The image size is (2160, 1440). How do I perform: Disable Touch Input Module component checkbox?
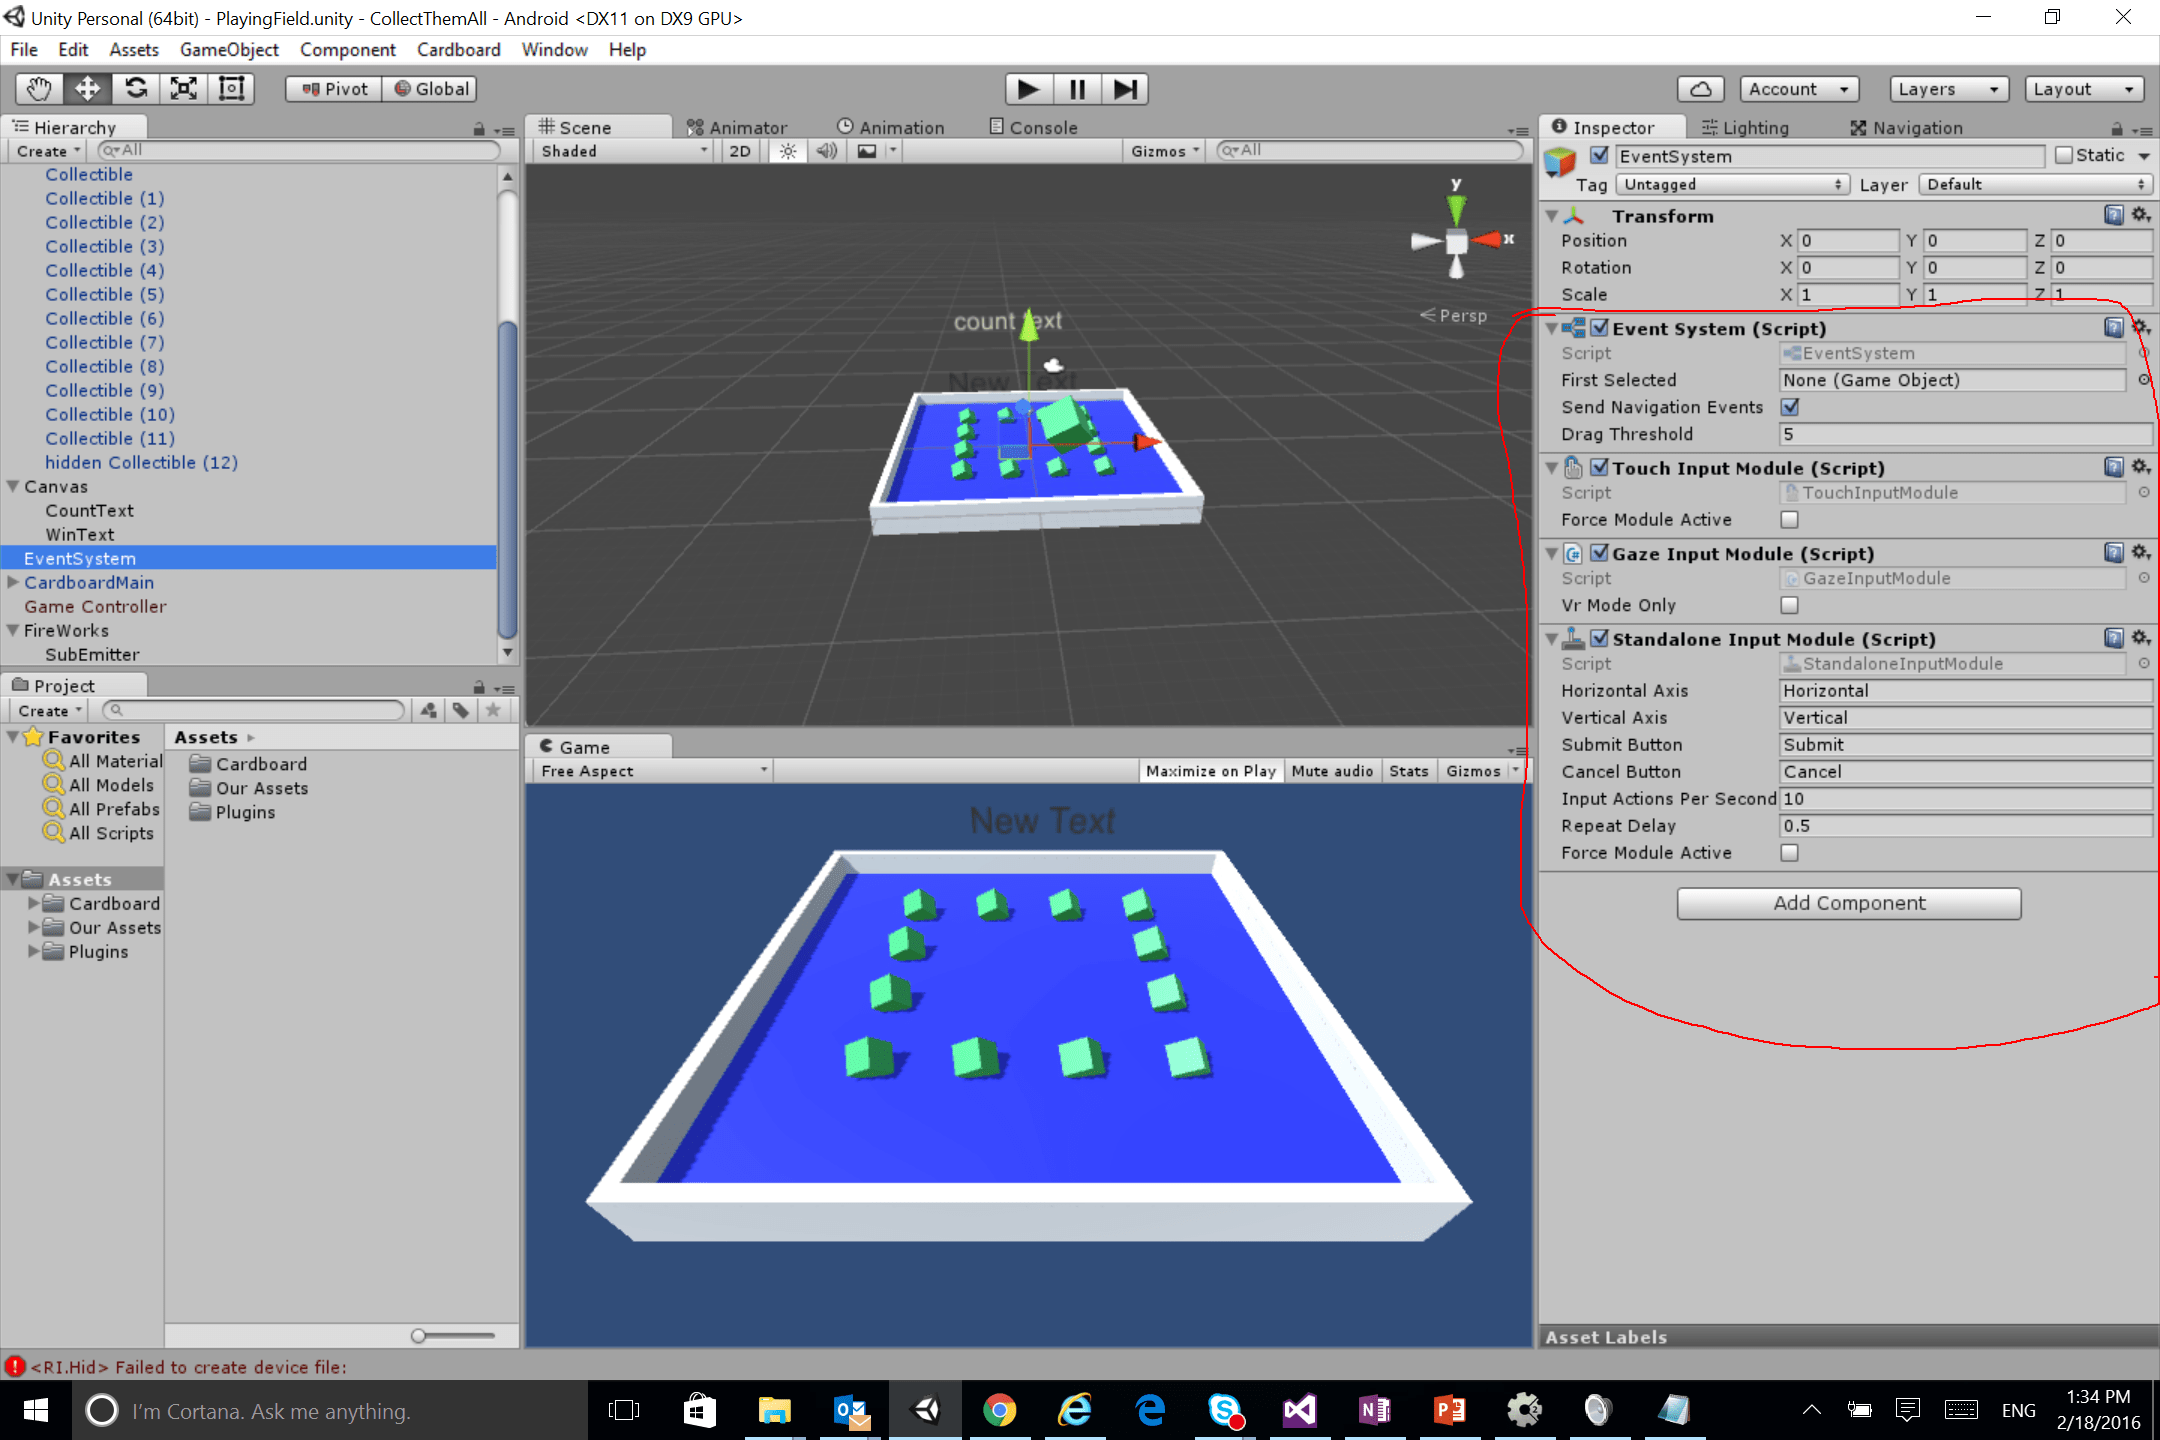[1599, 467]
